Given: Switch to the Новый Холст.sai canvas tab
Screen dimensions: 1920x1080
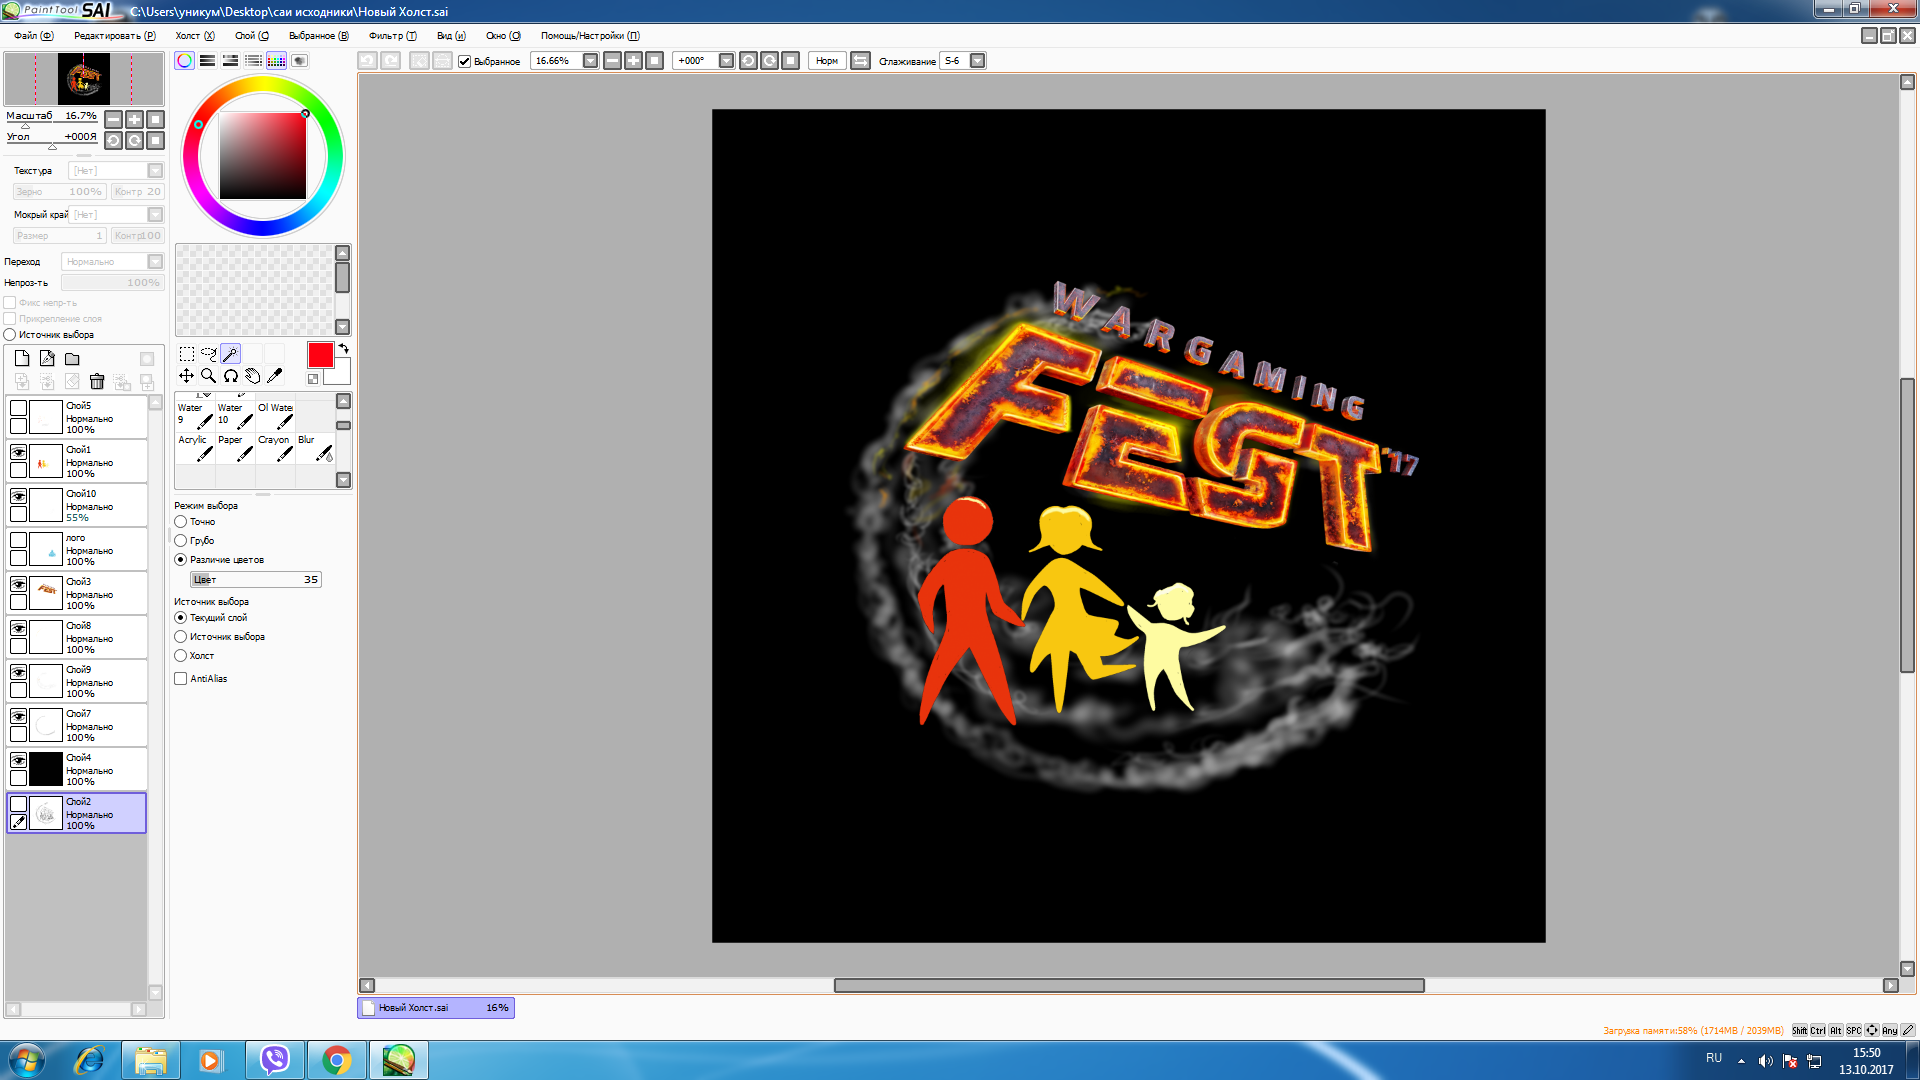Looking at the screenshot, I should click(436, 1008).
